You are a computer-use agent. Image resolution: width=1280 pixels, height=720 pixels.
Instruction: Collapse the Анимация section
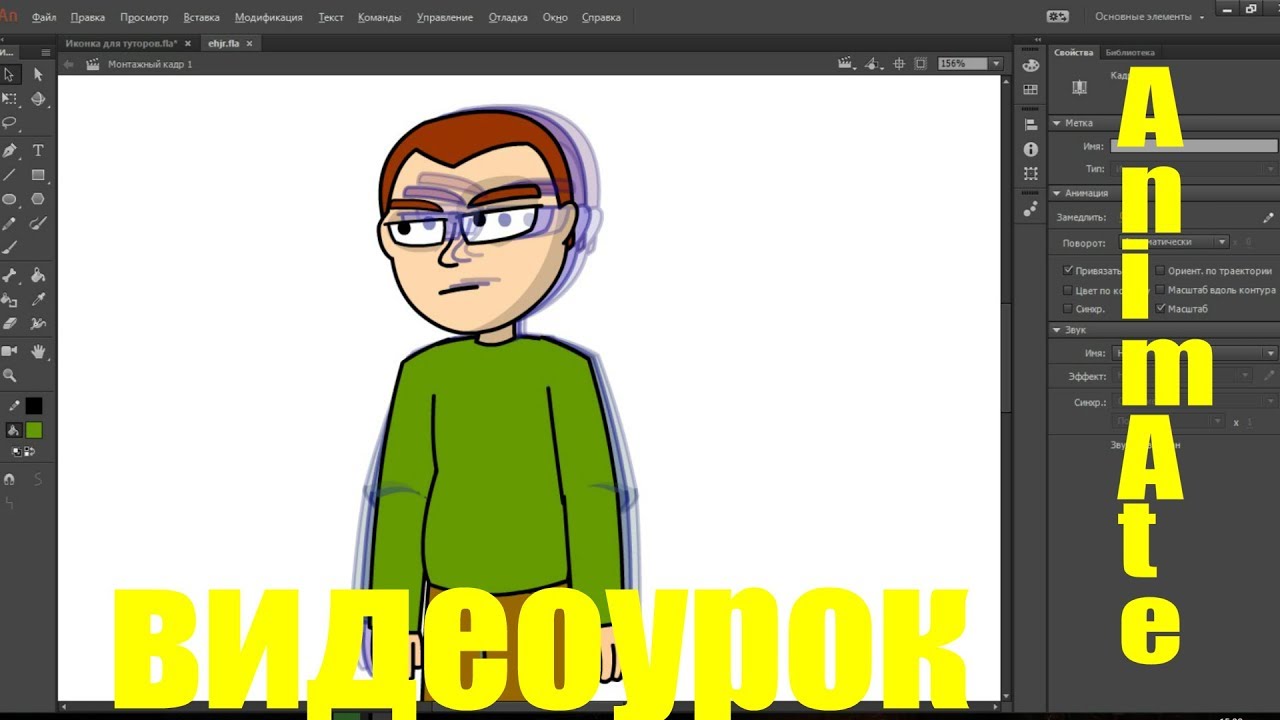tap(1056, 193)
